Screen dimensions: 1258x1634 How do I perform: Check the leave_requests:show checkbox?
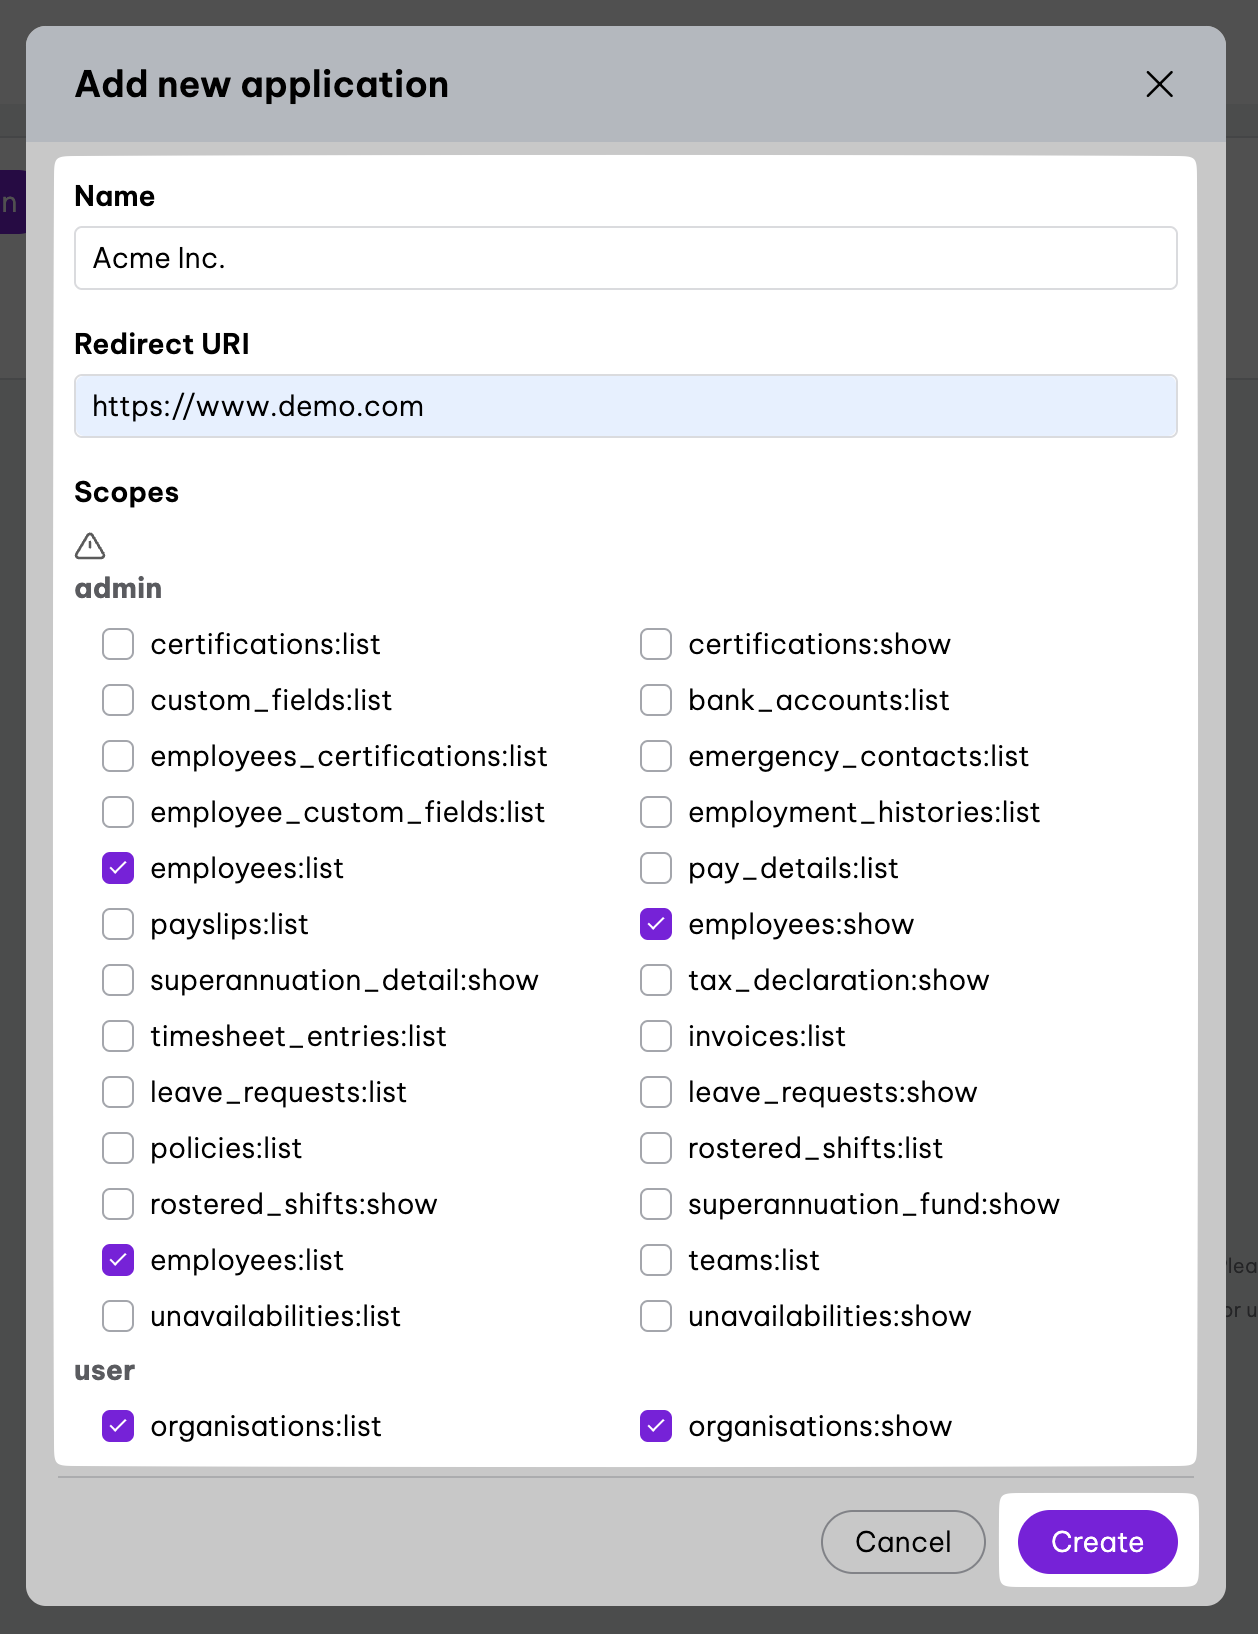coord(656,1092)
